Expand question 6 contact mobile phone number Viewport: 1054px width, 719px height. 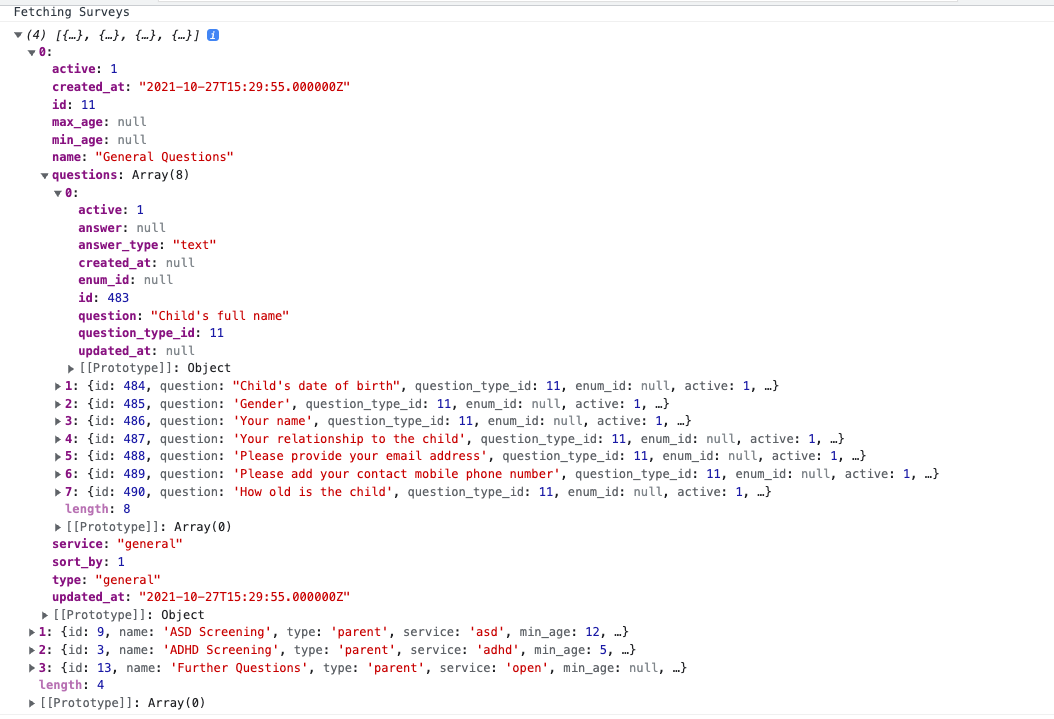click(x=58, y=474)
